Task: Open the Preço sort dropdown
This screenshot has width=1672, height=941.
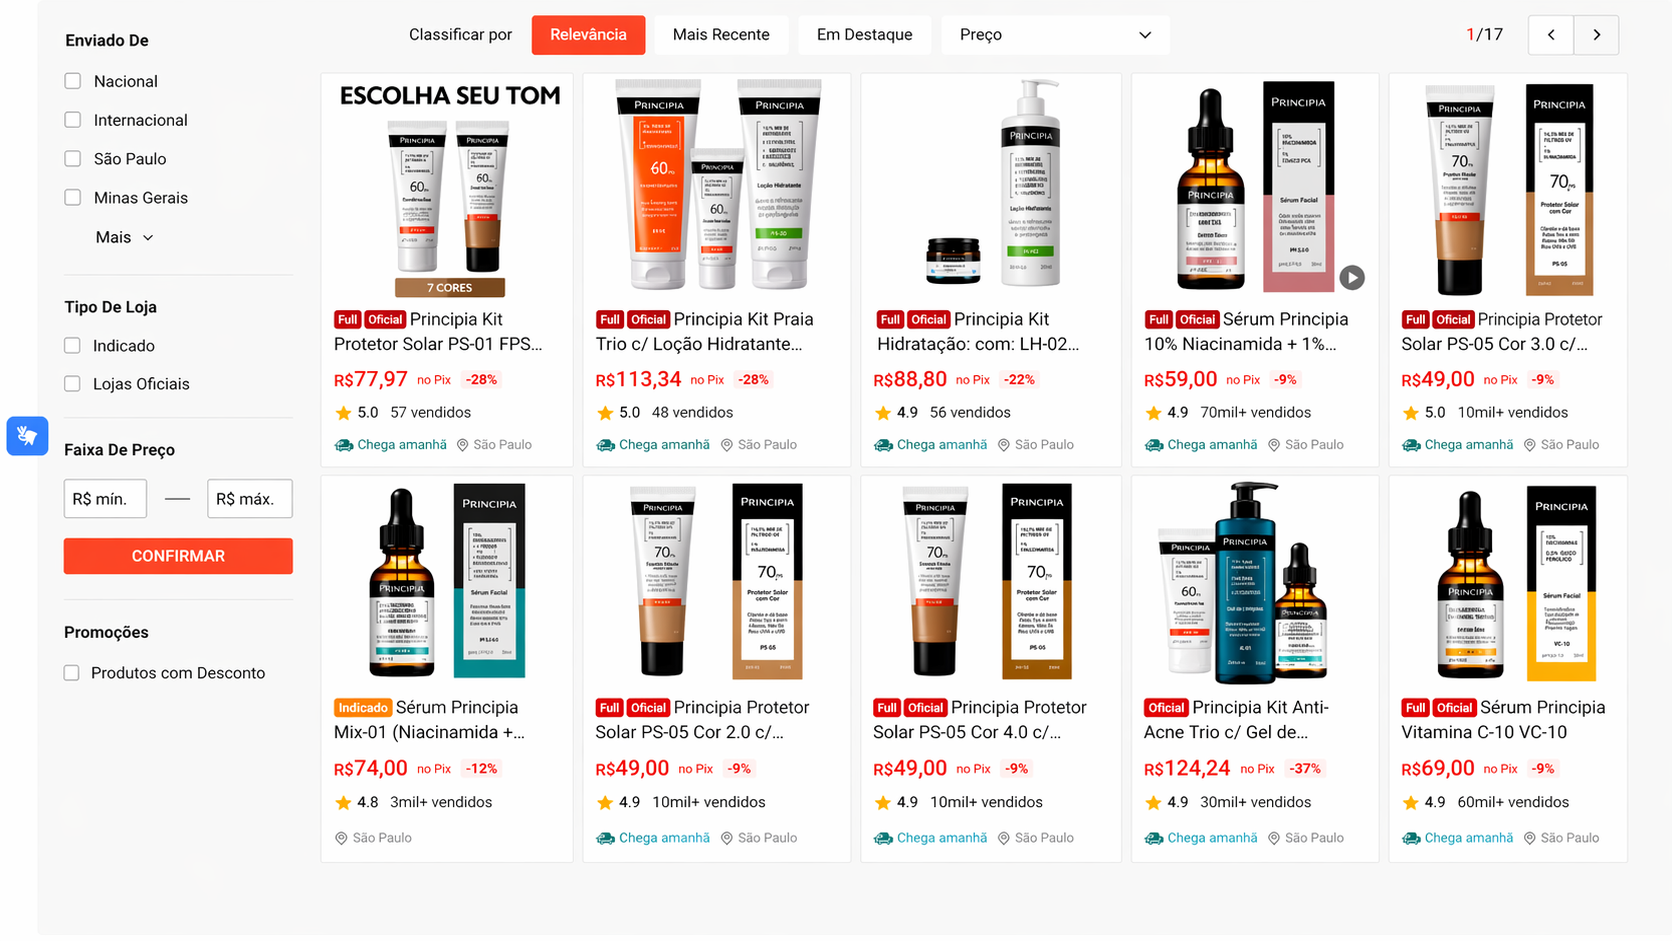Action: coord(1055,35)
